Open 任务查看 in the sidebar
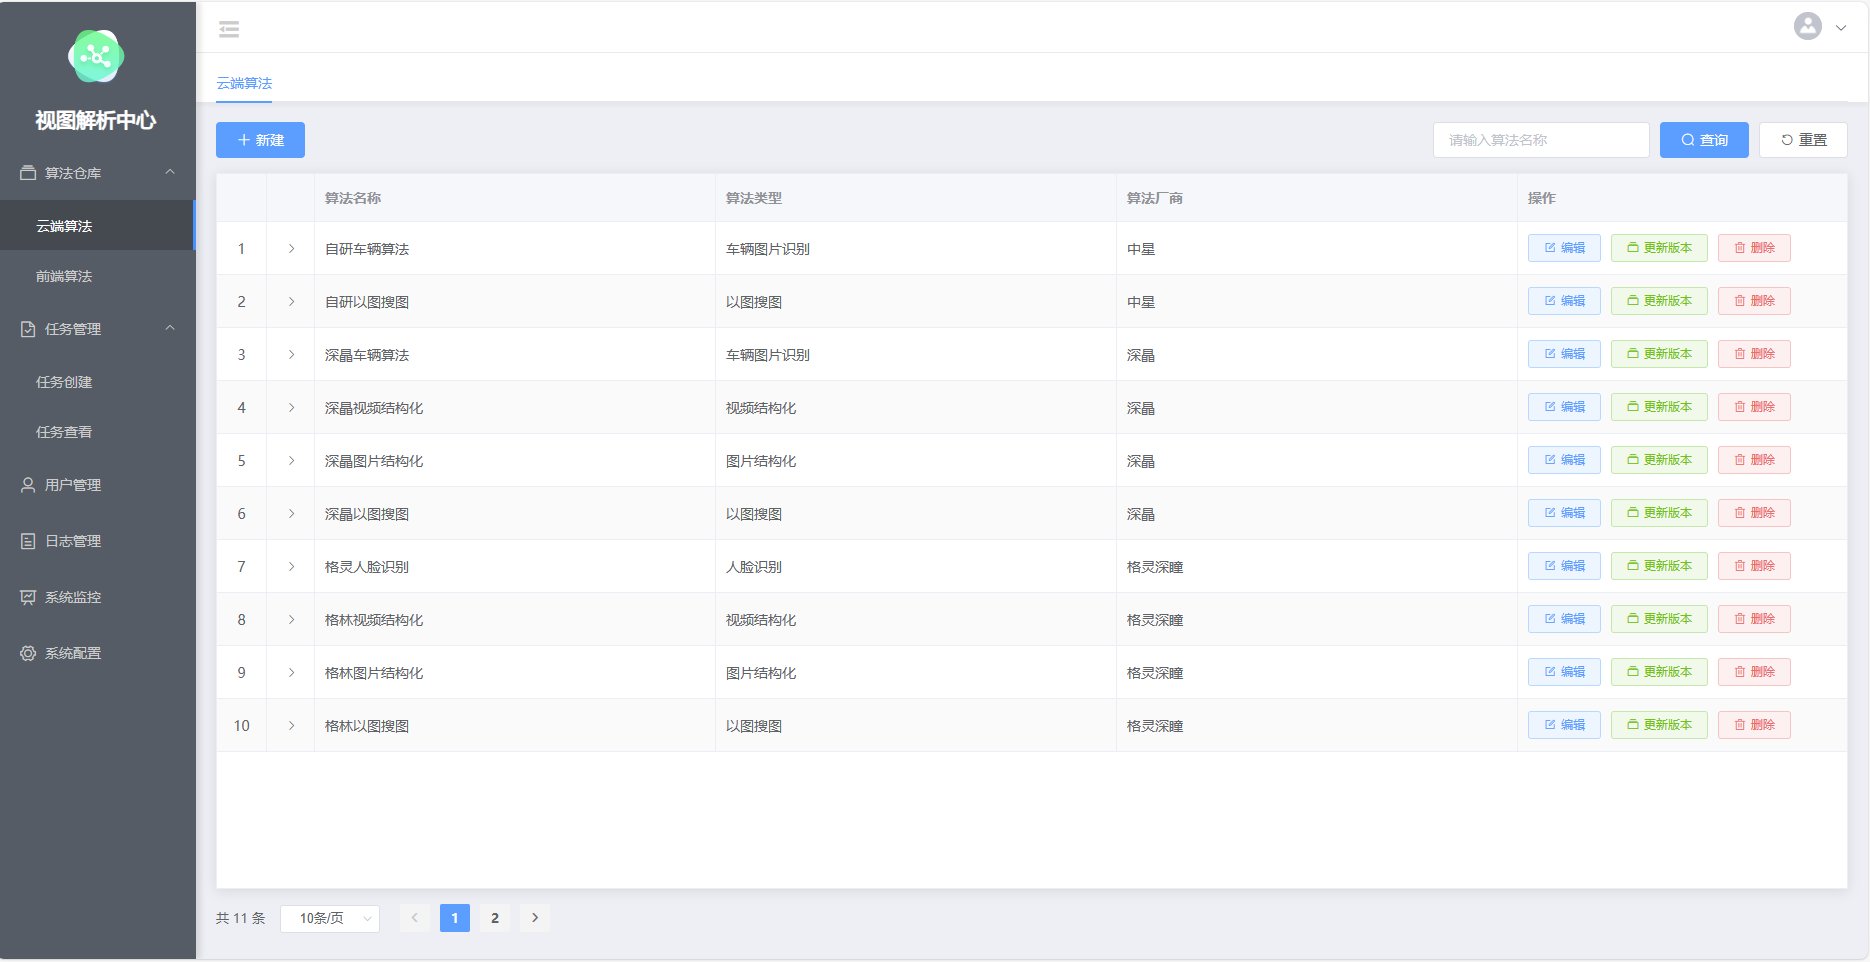1870x962 pixels. [97, 432]
